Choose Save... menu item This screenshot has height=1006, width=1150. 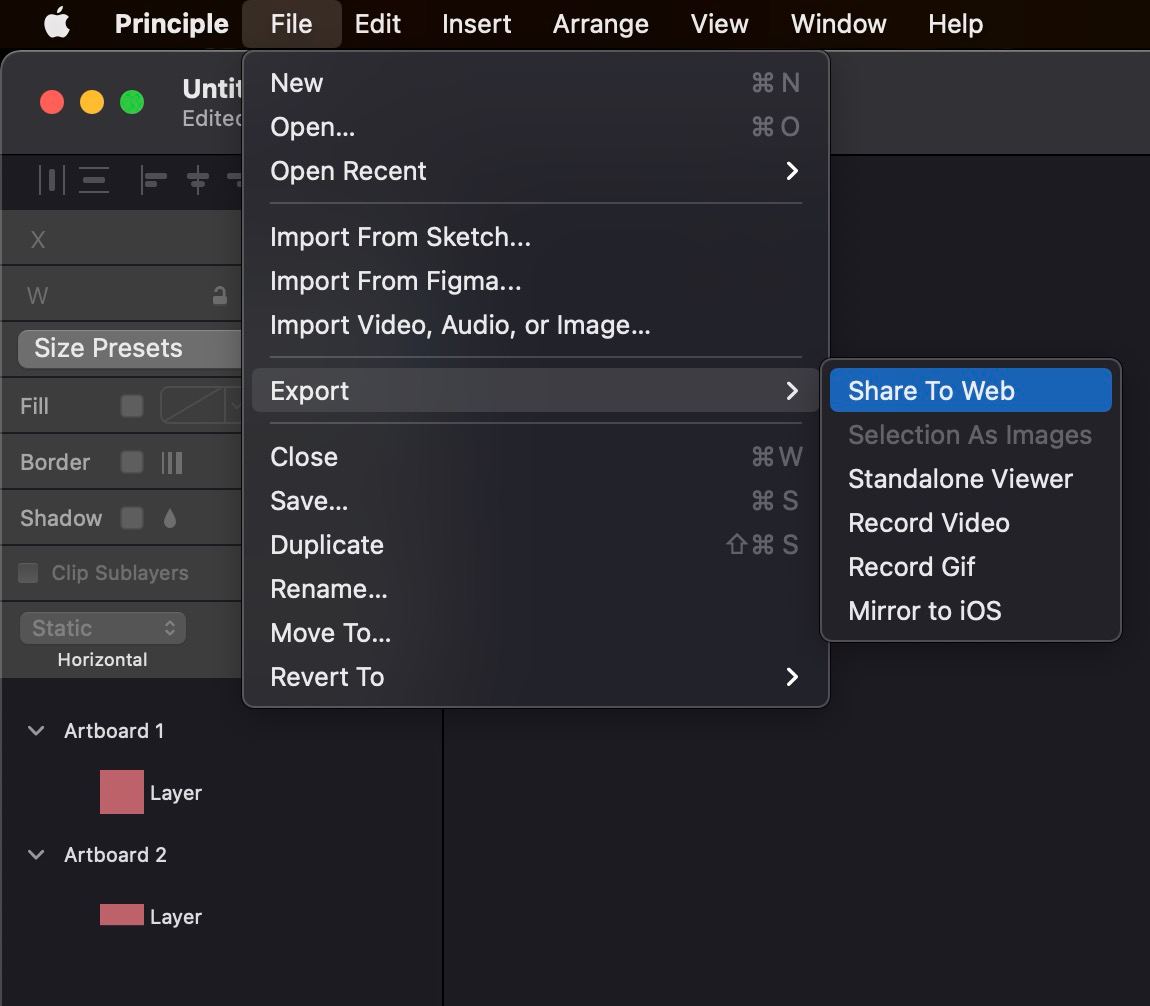[535, 501]
